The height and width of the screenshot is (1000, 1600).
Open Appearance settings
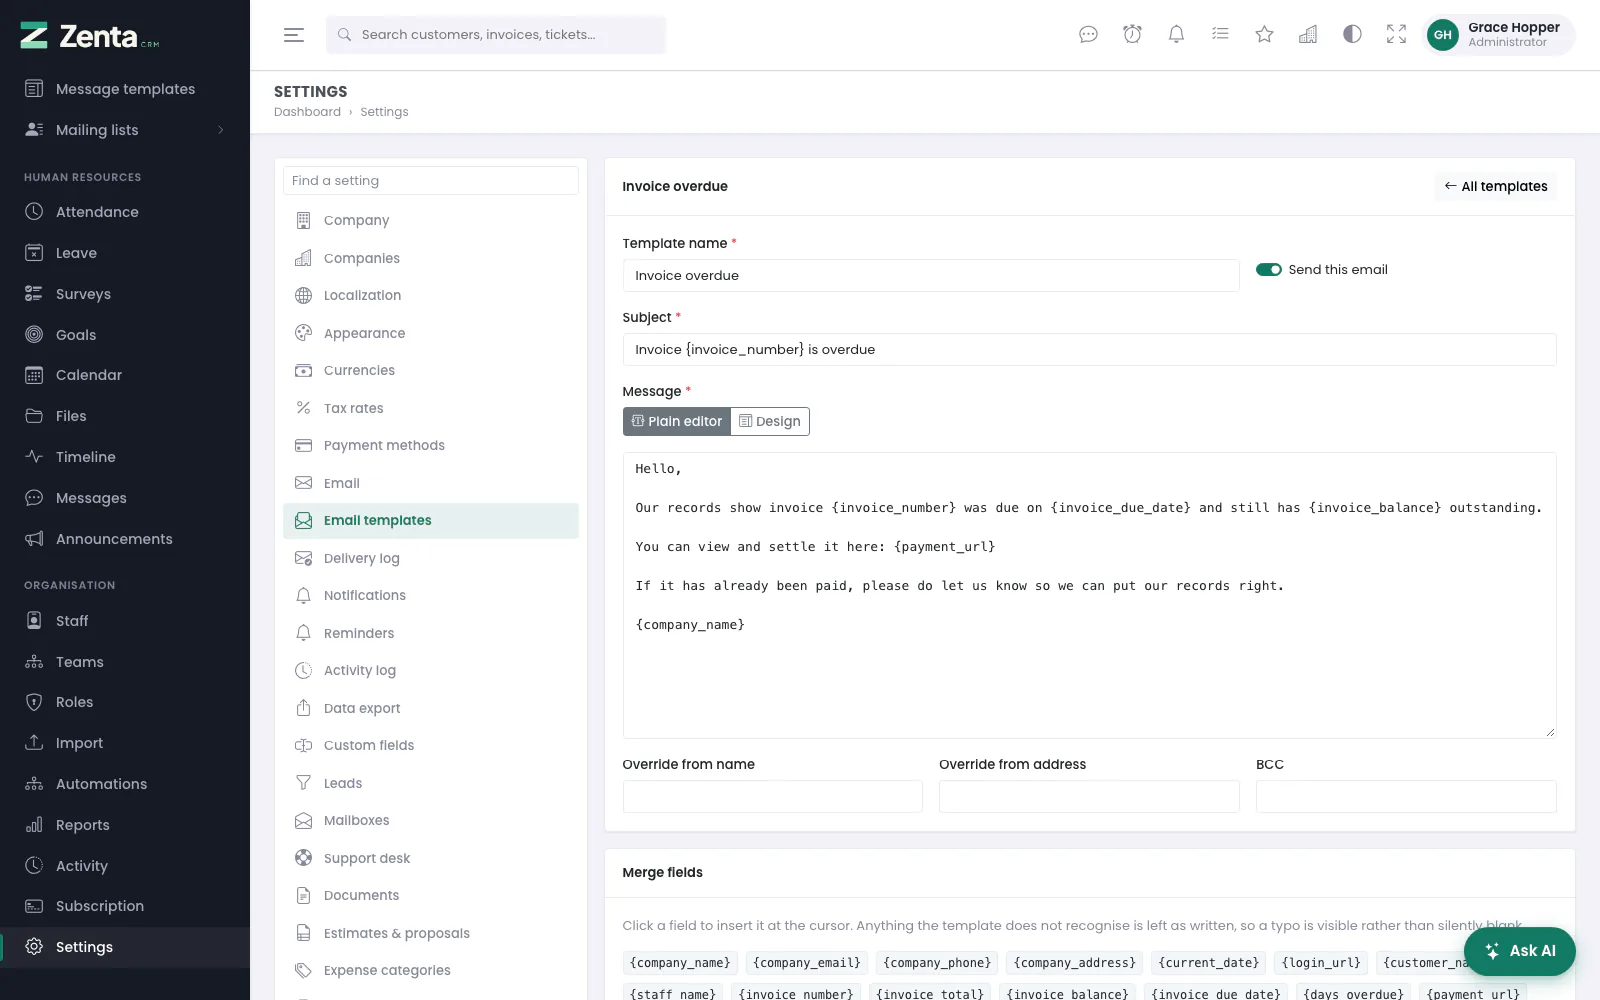pos(431,333)
